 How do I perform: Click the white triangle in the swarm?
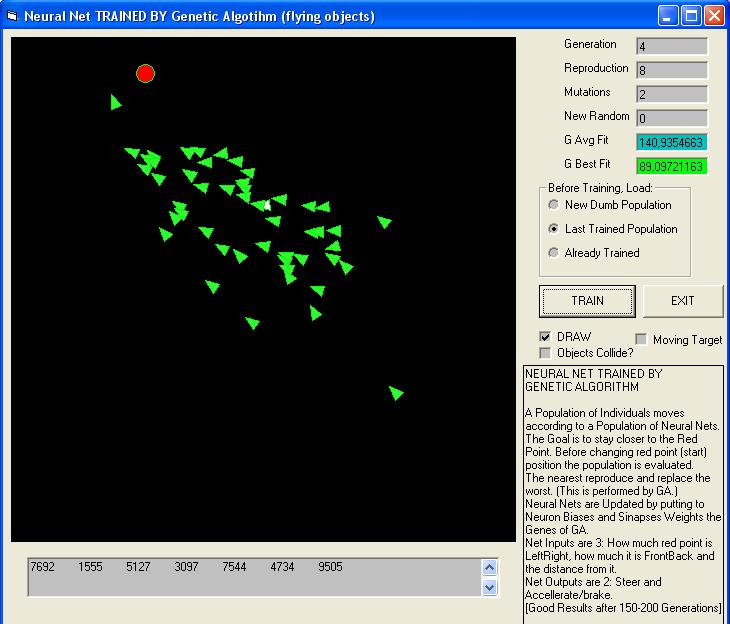tap(266, 205)
